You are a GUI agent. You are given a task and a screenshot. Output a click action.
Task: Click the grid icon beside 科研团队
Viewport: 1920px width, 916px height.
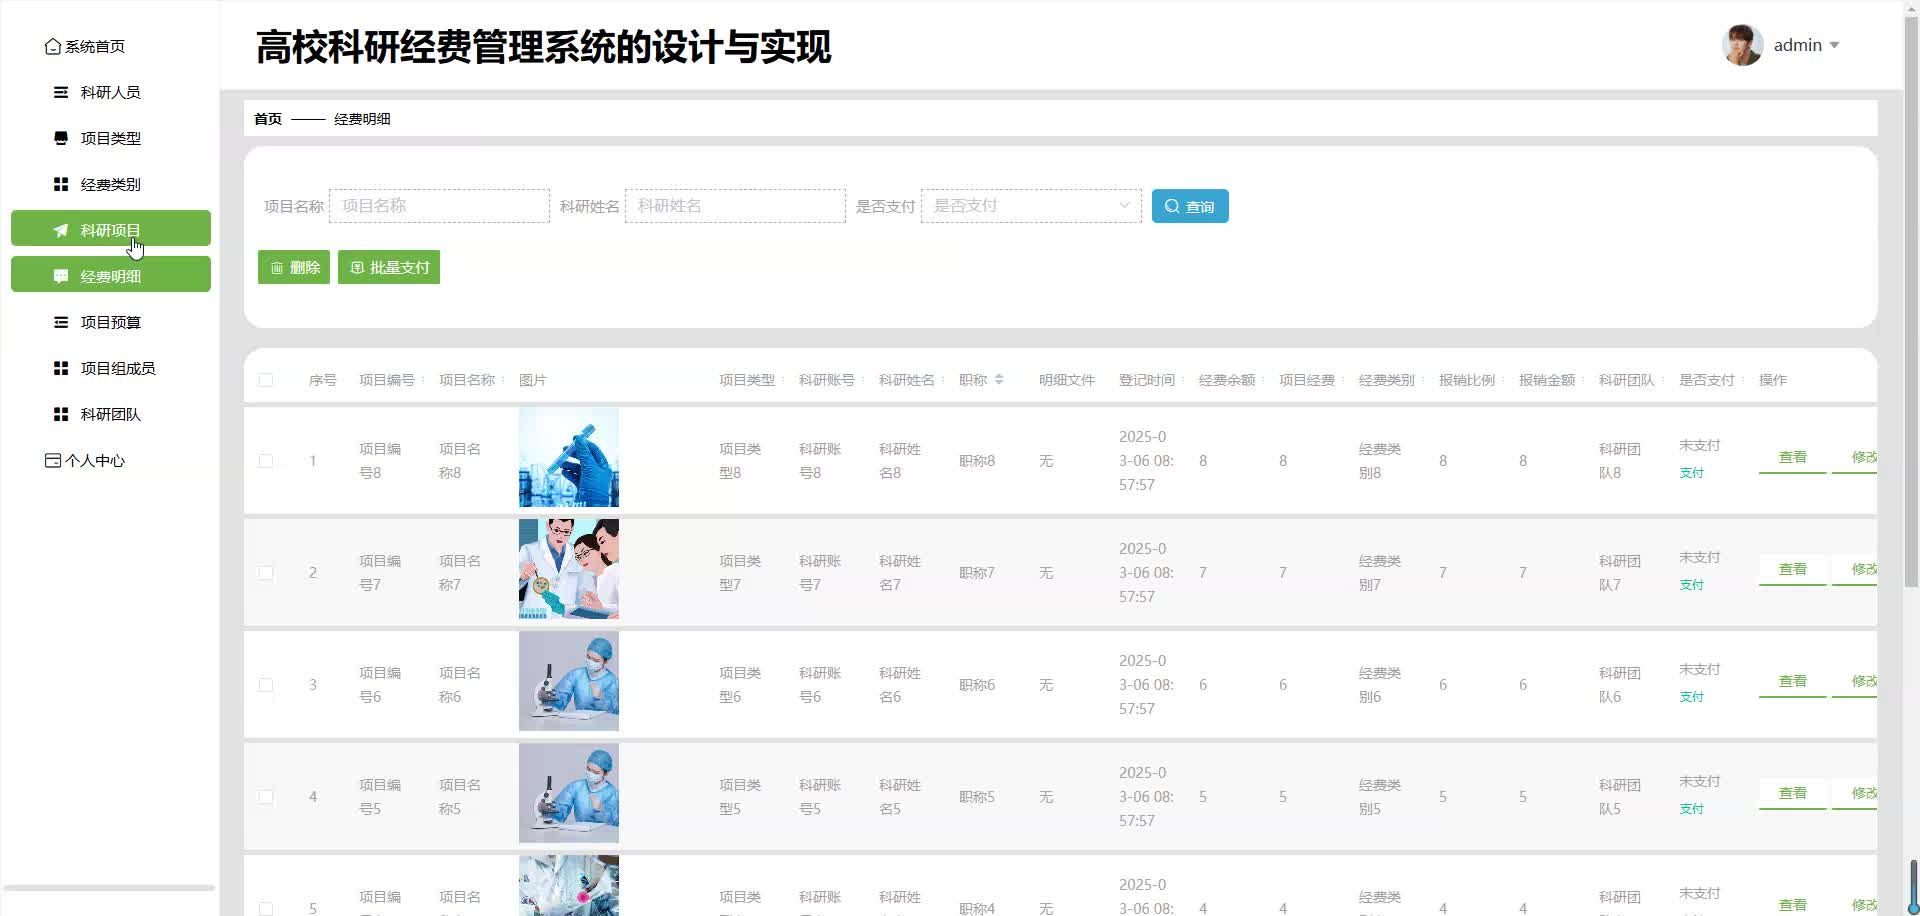click(61, 415)
